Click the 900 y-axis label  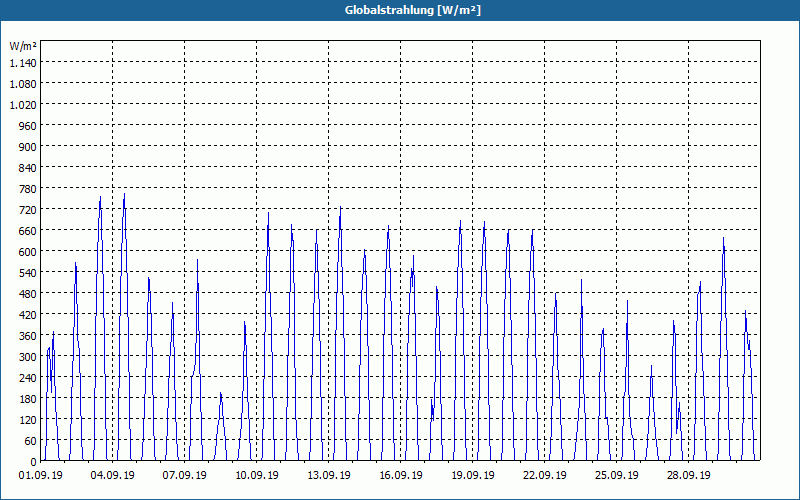pyautogui.click(x=29, y=147)
